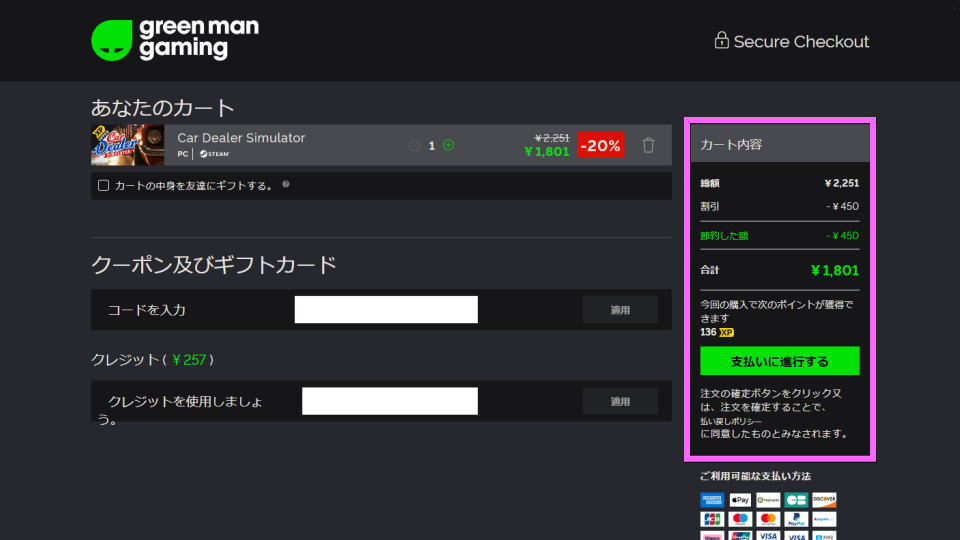Click the Mastercard payment icon

pyautogui.click(x=768, y=519)
